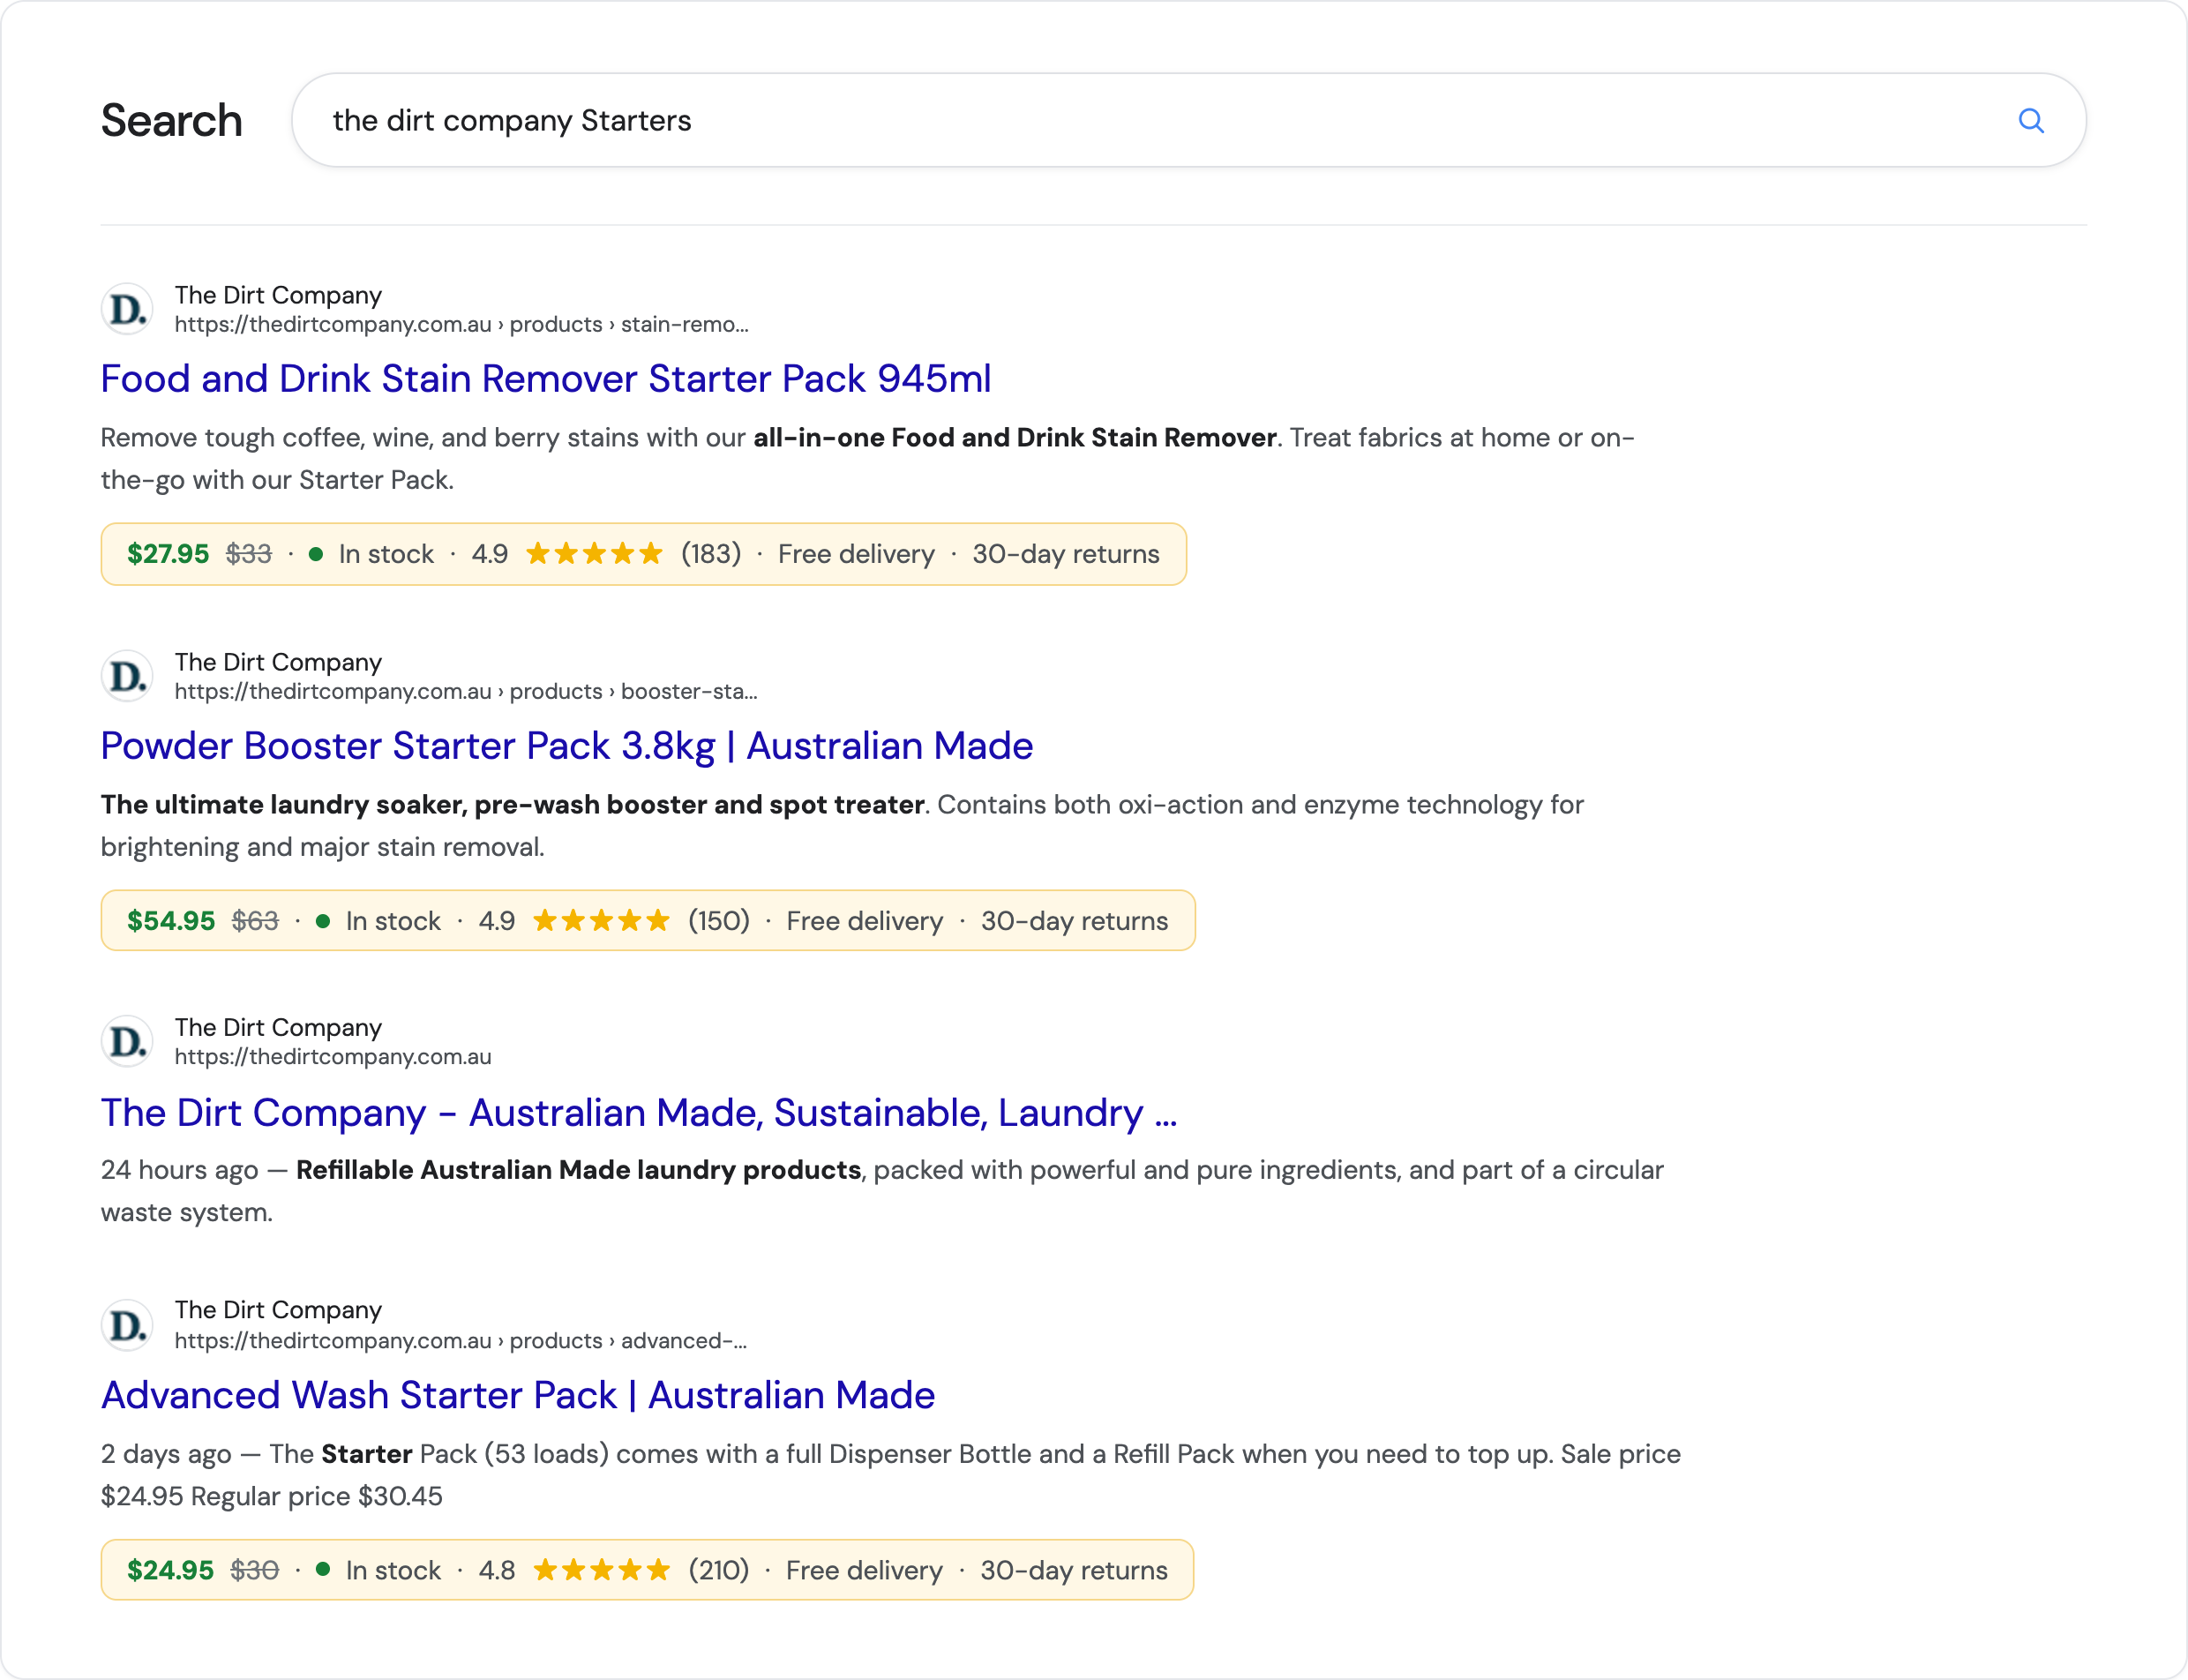Open Food and Drink Stain Remover Starter Pack link
Viewport: 2188px width, 1680px height.
(546, 379)
